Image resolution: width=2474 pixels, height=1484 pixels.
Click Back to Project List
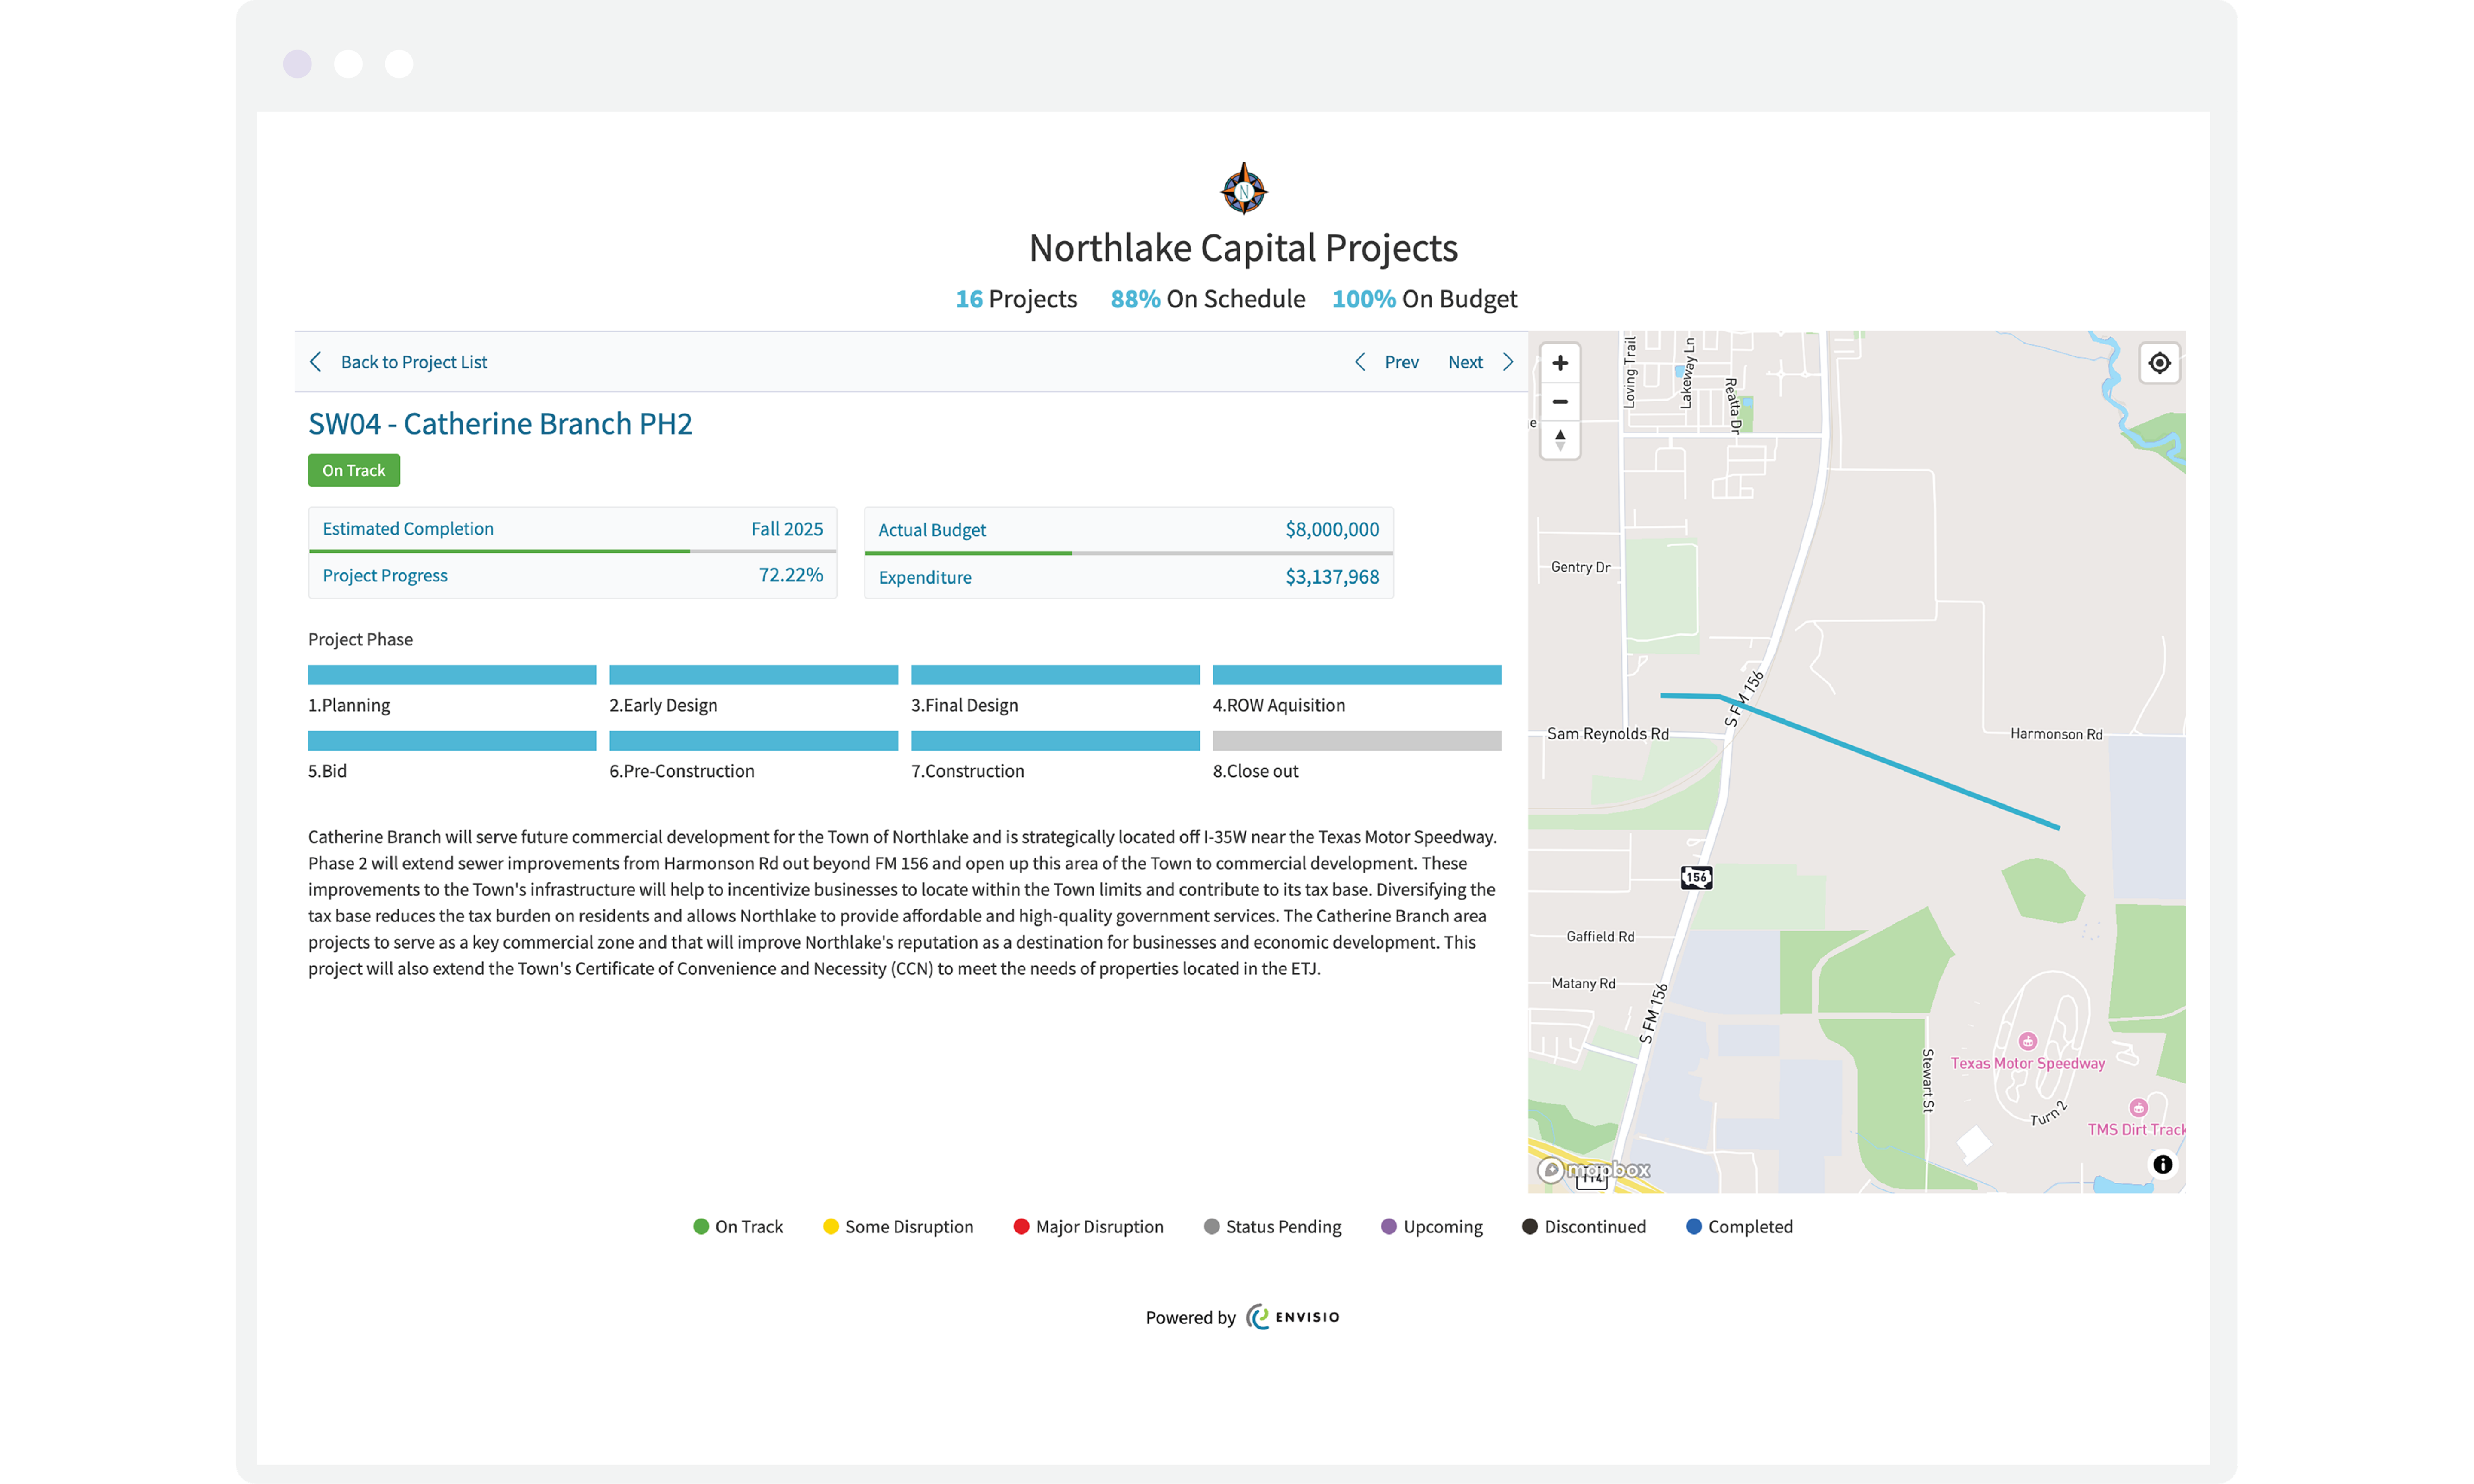413,362
